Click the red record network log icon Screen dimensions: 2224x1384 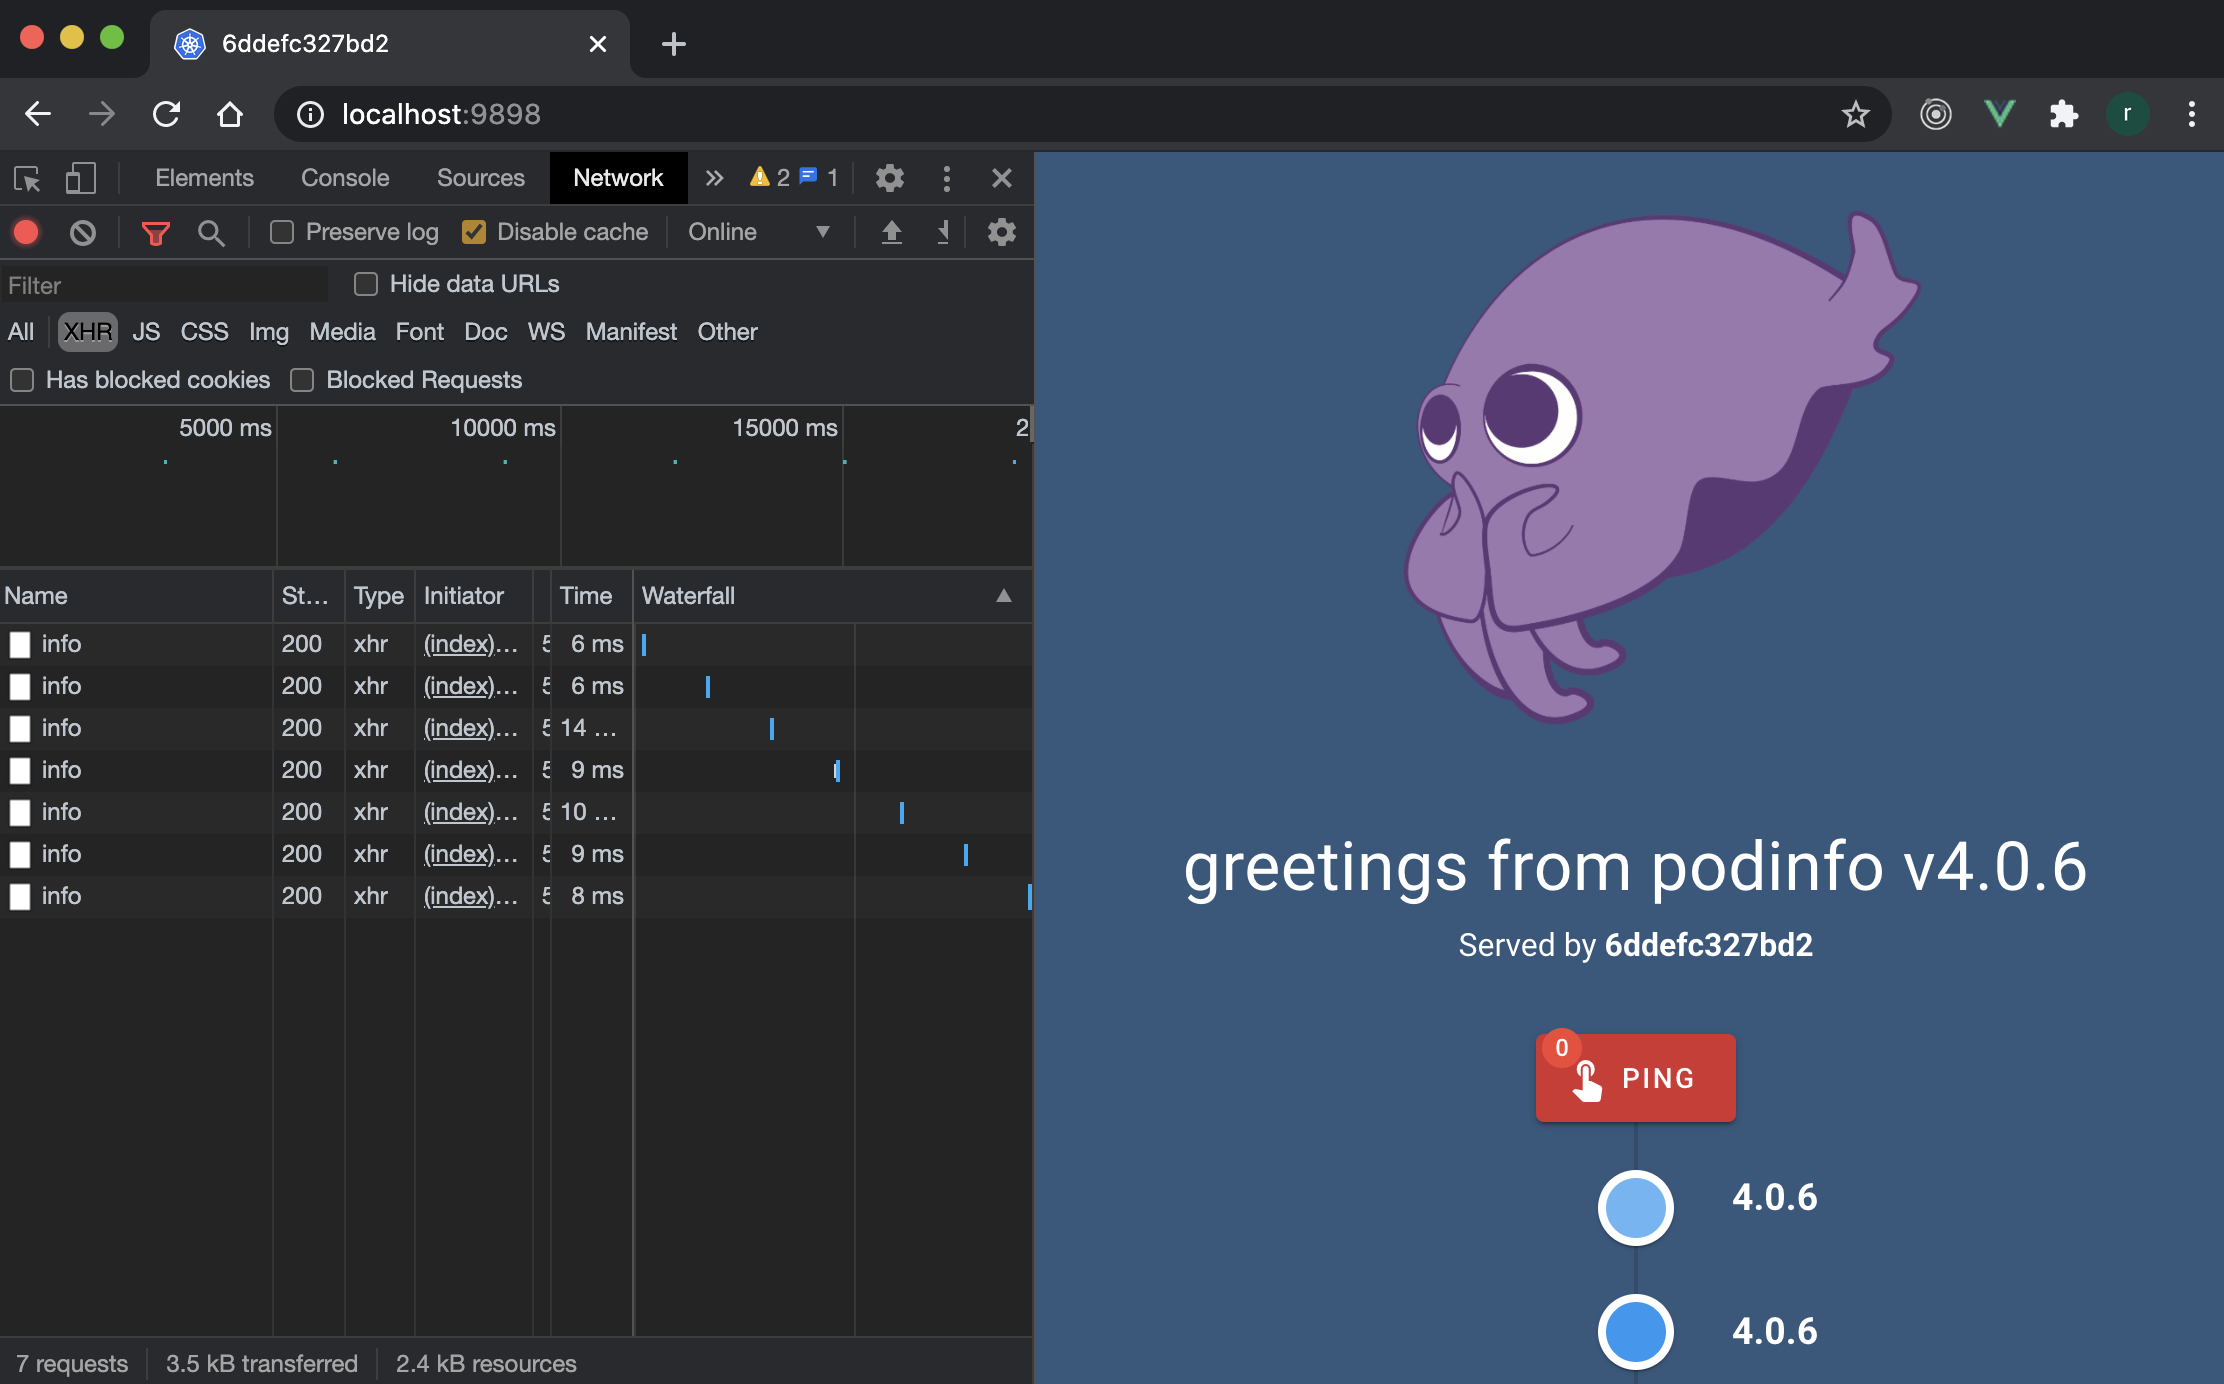tap(26, 232)
